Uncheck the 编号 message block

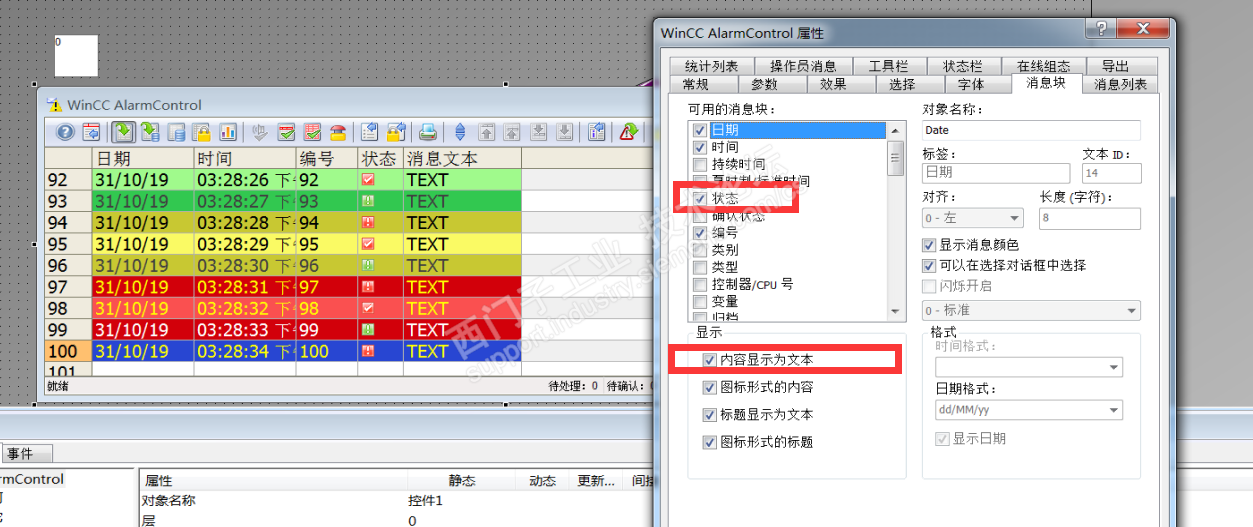(x=700, y=232)
